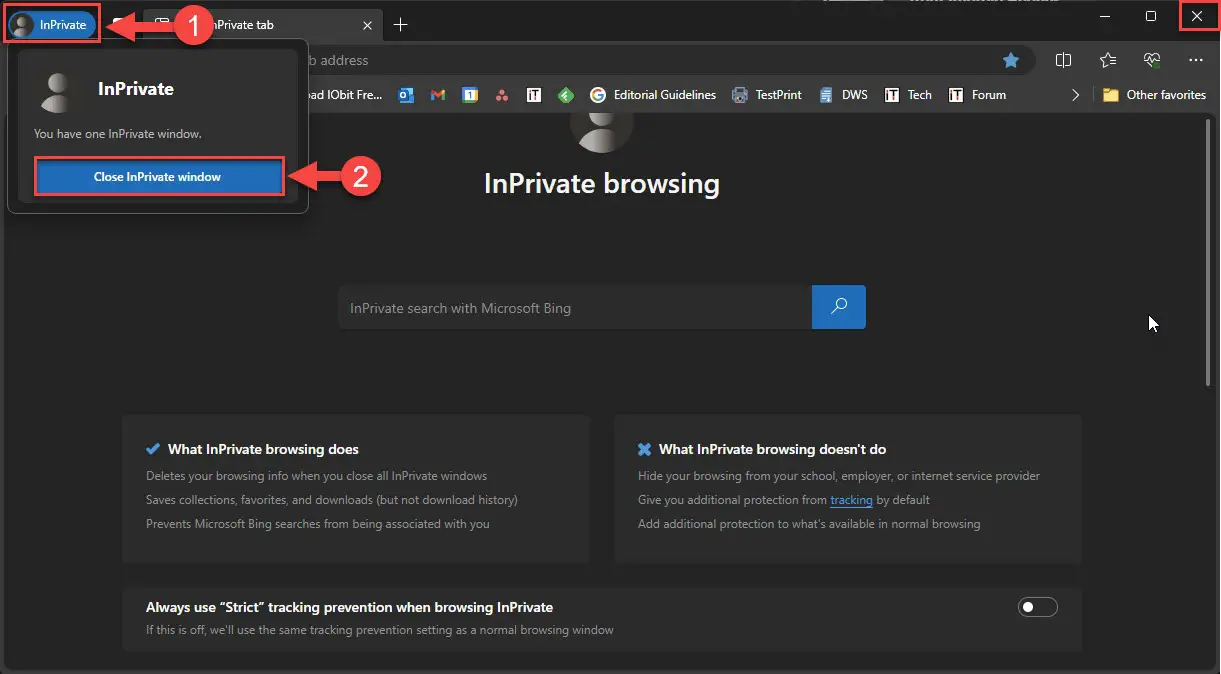The image size is (1221, 674).
Task: Click the InPrivate search magnifier button
Action: [x=839, y=307]
